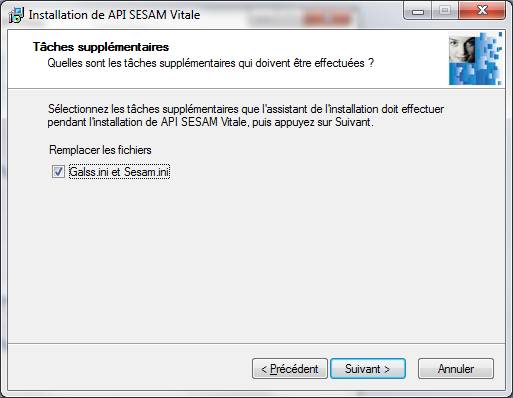Click the 'Installation de API SESAM Vitale' title text
Image resolution: width=513 pixels, height=398 pixels.
(x=114, y=15)
